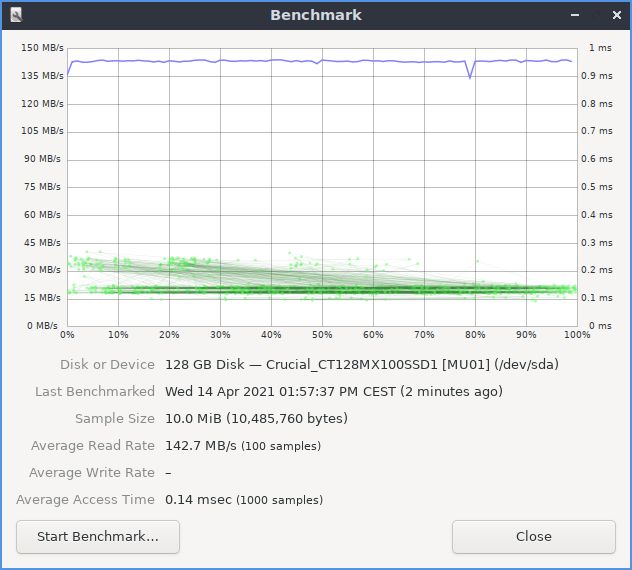Click the Average Write Rate label
The height and width of the screenshot is (570, 632).
click(92, 472)
